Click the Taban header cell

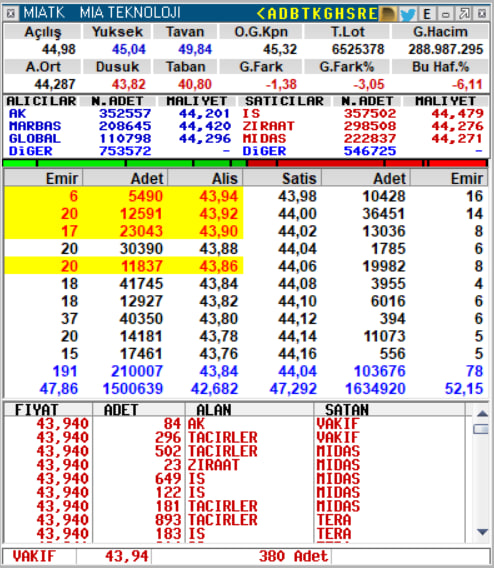(185, 67)
